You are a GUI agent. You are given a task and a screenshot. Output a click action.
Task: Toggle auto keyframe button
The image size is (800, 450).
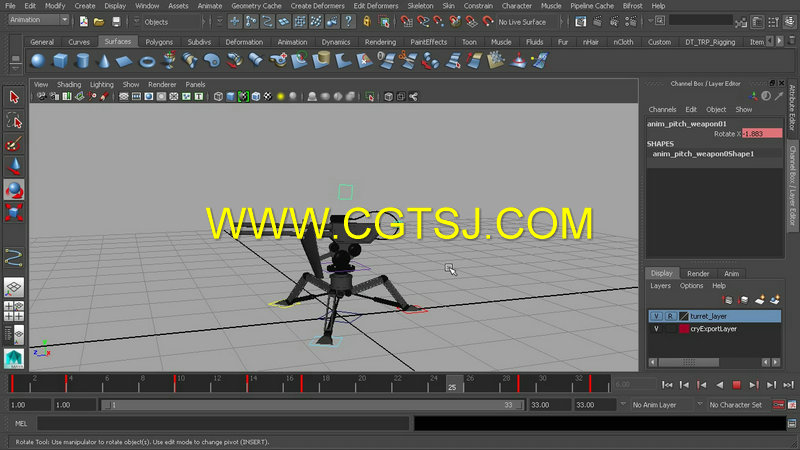(x=779, y=405)
